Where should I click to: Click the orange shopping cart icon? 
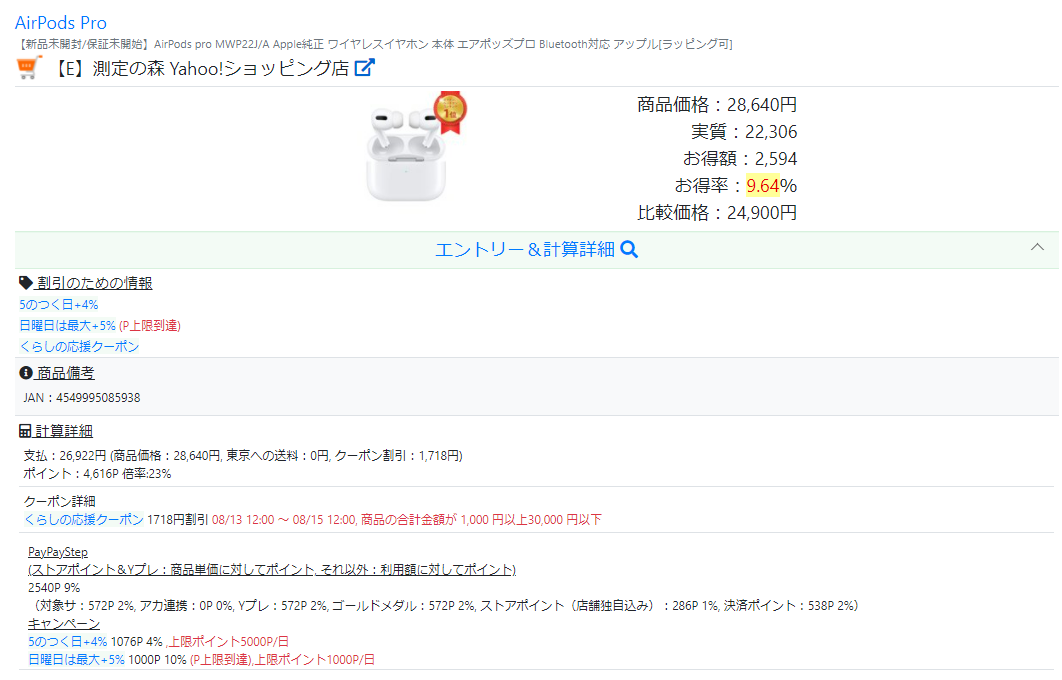28,68
